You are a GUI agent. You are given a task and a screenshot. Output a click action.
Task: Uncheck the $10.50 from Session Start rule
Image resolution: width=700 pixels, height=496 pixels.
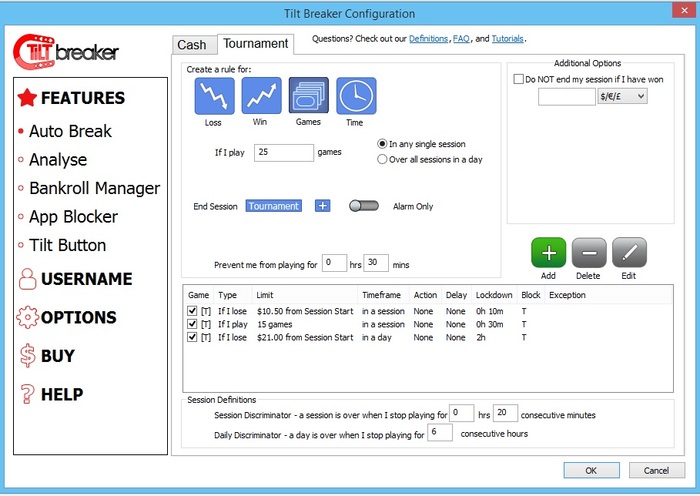pos(192,311)
